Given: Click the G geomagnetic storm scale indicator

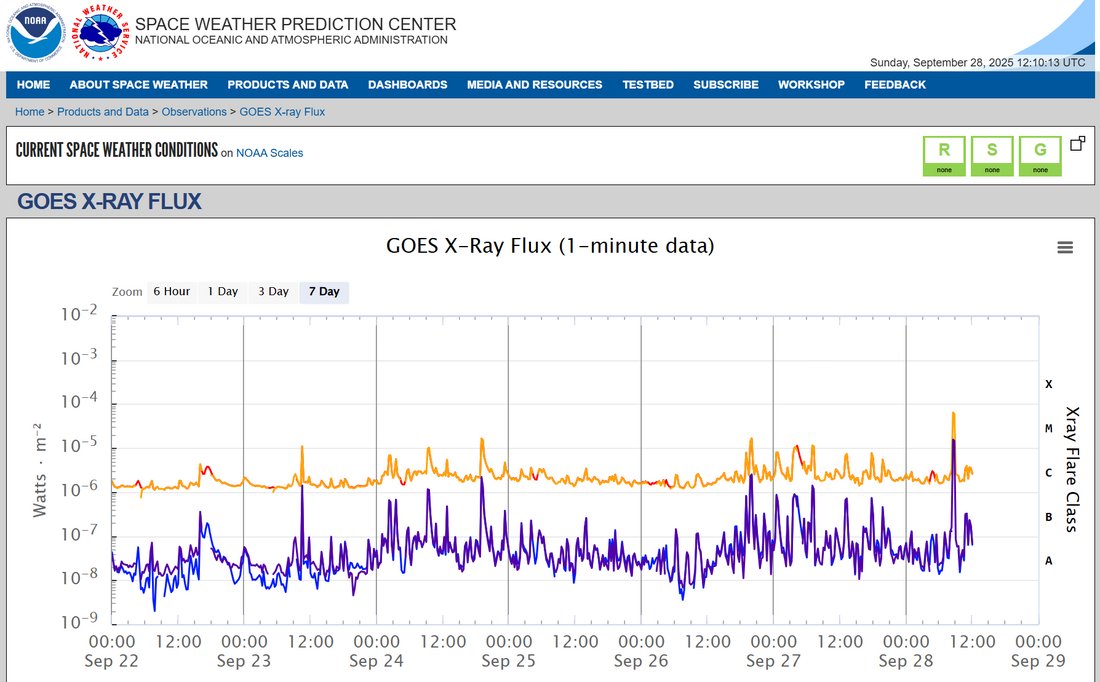Looking at the screenshot, I should (x=1040, y=156).
